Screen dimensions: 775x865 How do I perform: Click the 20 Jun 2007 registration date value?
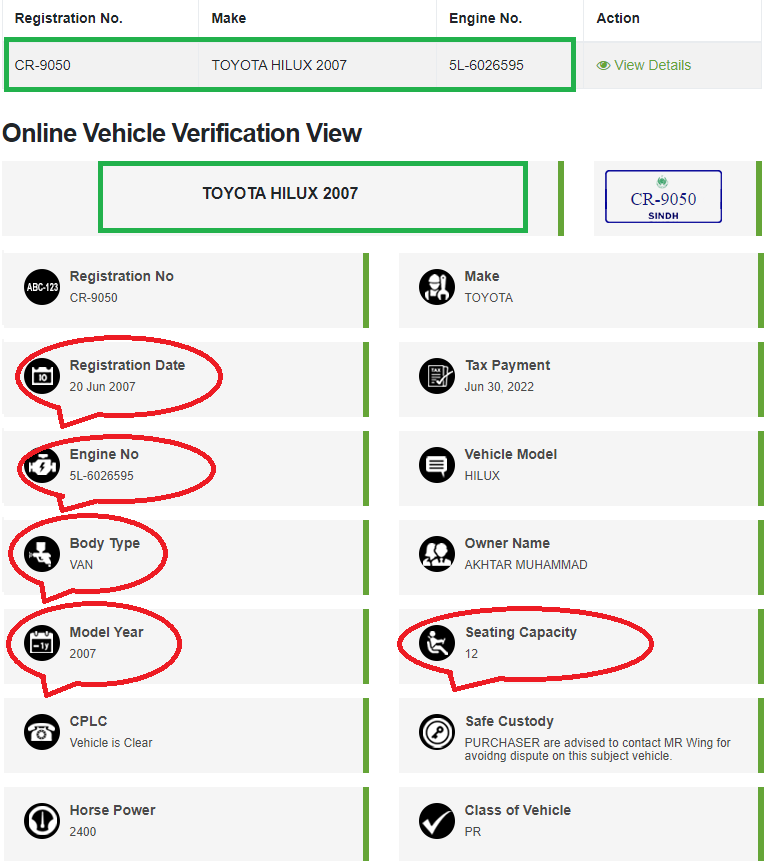[x=103, y=387]
